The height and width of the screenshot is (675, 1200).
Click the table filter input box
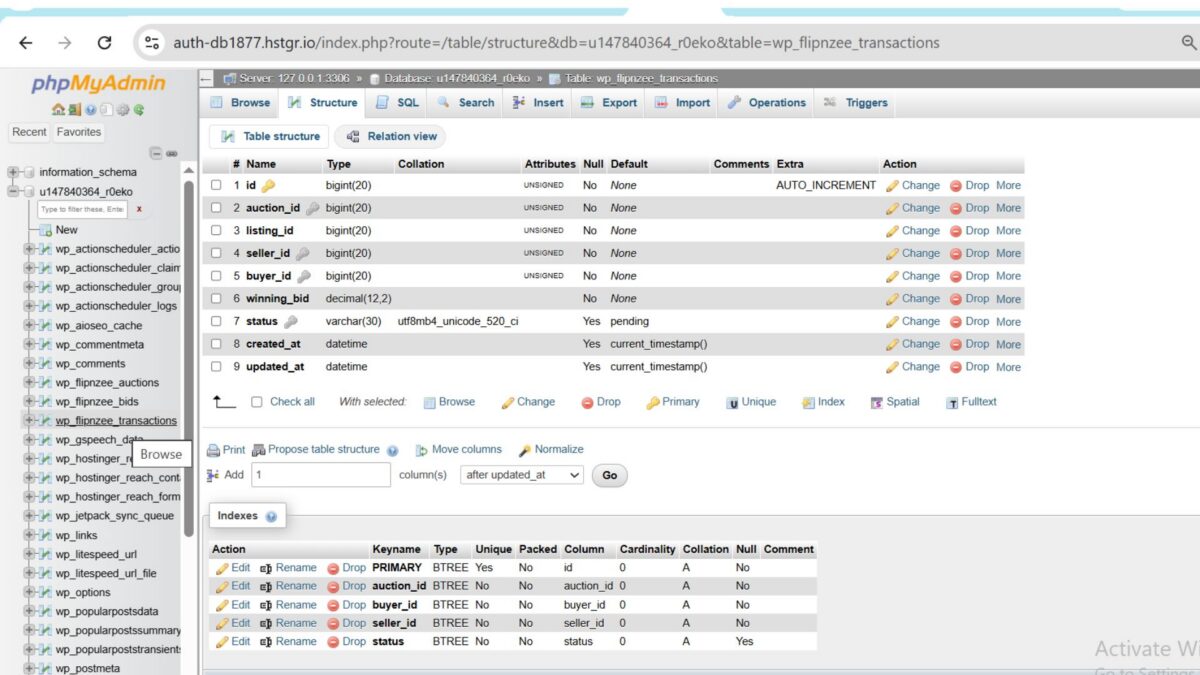pos(83,209)
